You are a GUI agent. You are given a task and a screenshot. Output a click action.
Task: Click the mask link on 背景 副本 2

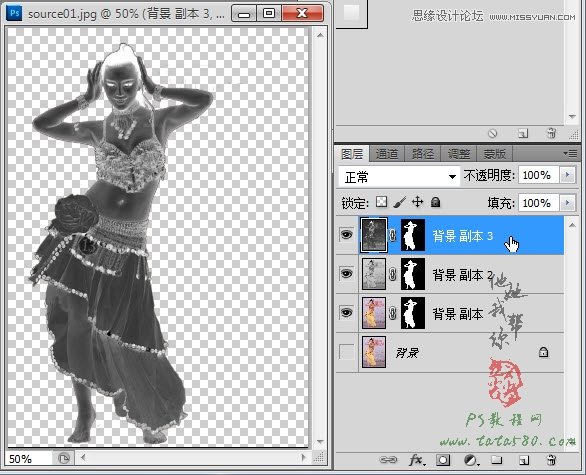[x=393, y=274]
